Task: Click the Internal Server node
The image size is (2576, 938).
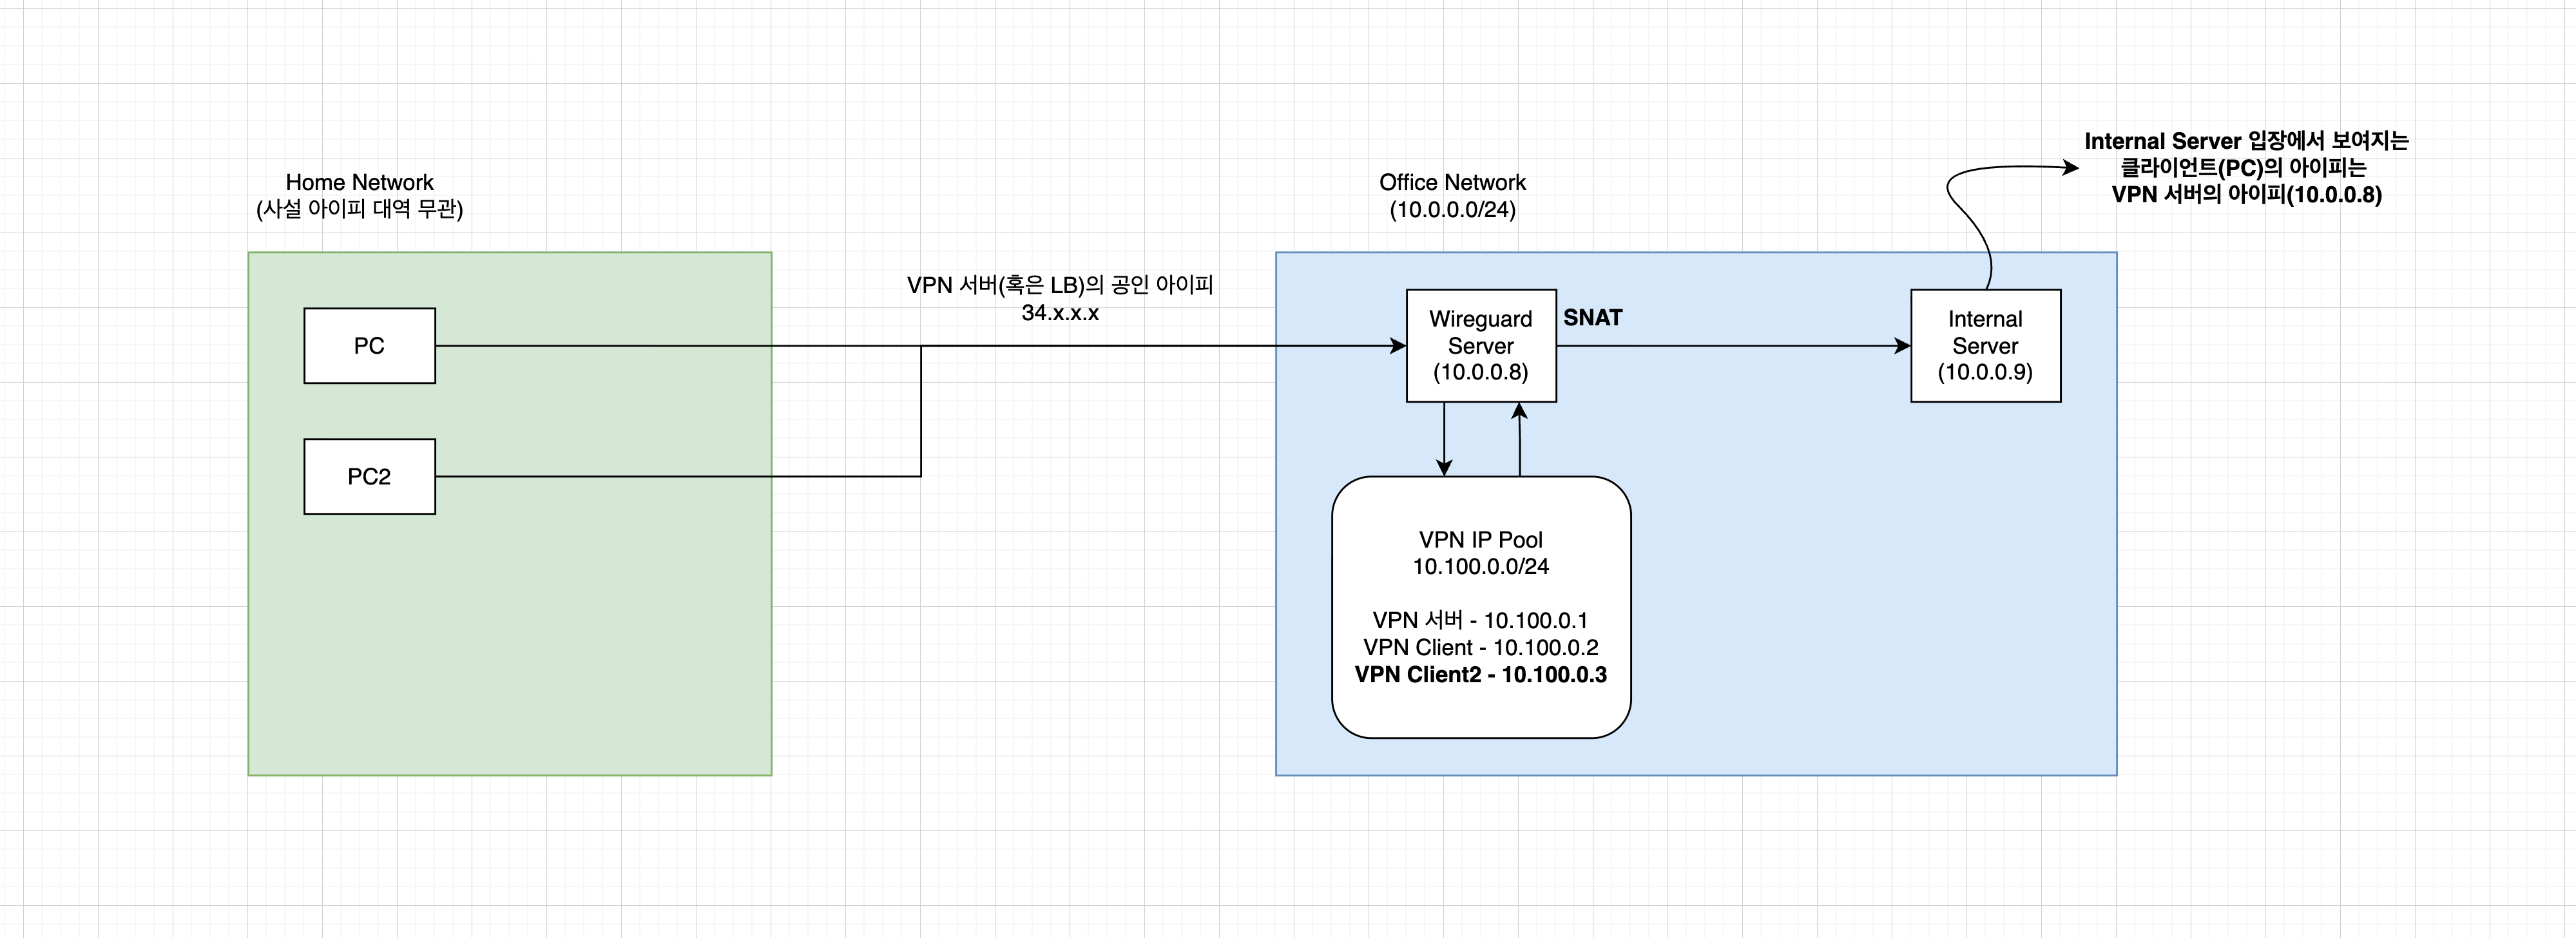Action: click(1985, 346)
